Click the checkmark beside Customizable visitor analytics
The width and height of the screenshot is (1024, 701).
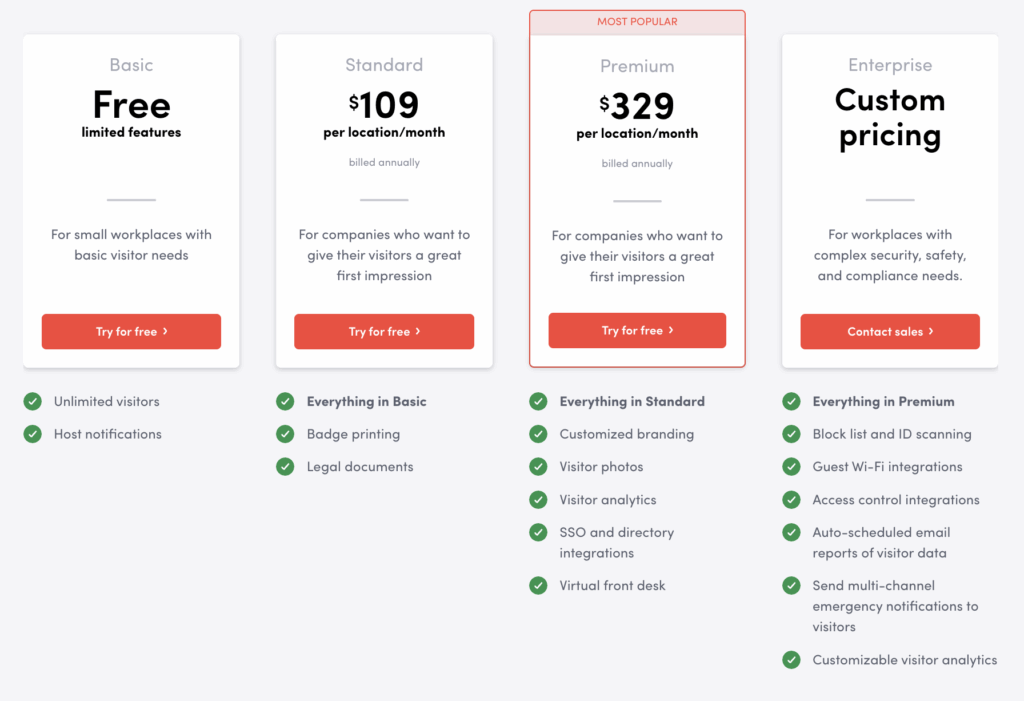[792, 660]
